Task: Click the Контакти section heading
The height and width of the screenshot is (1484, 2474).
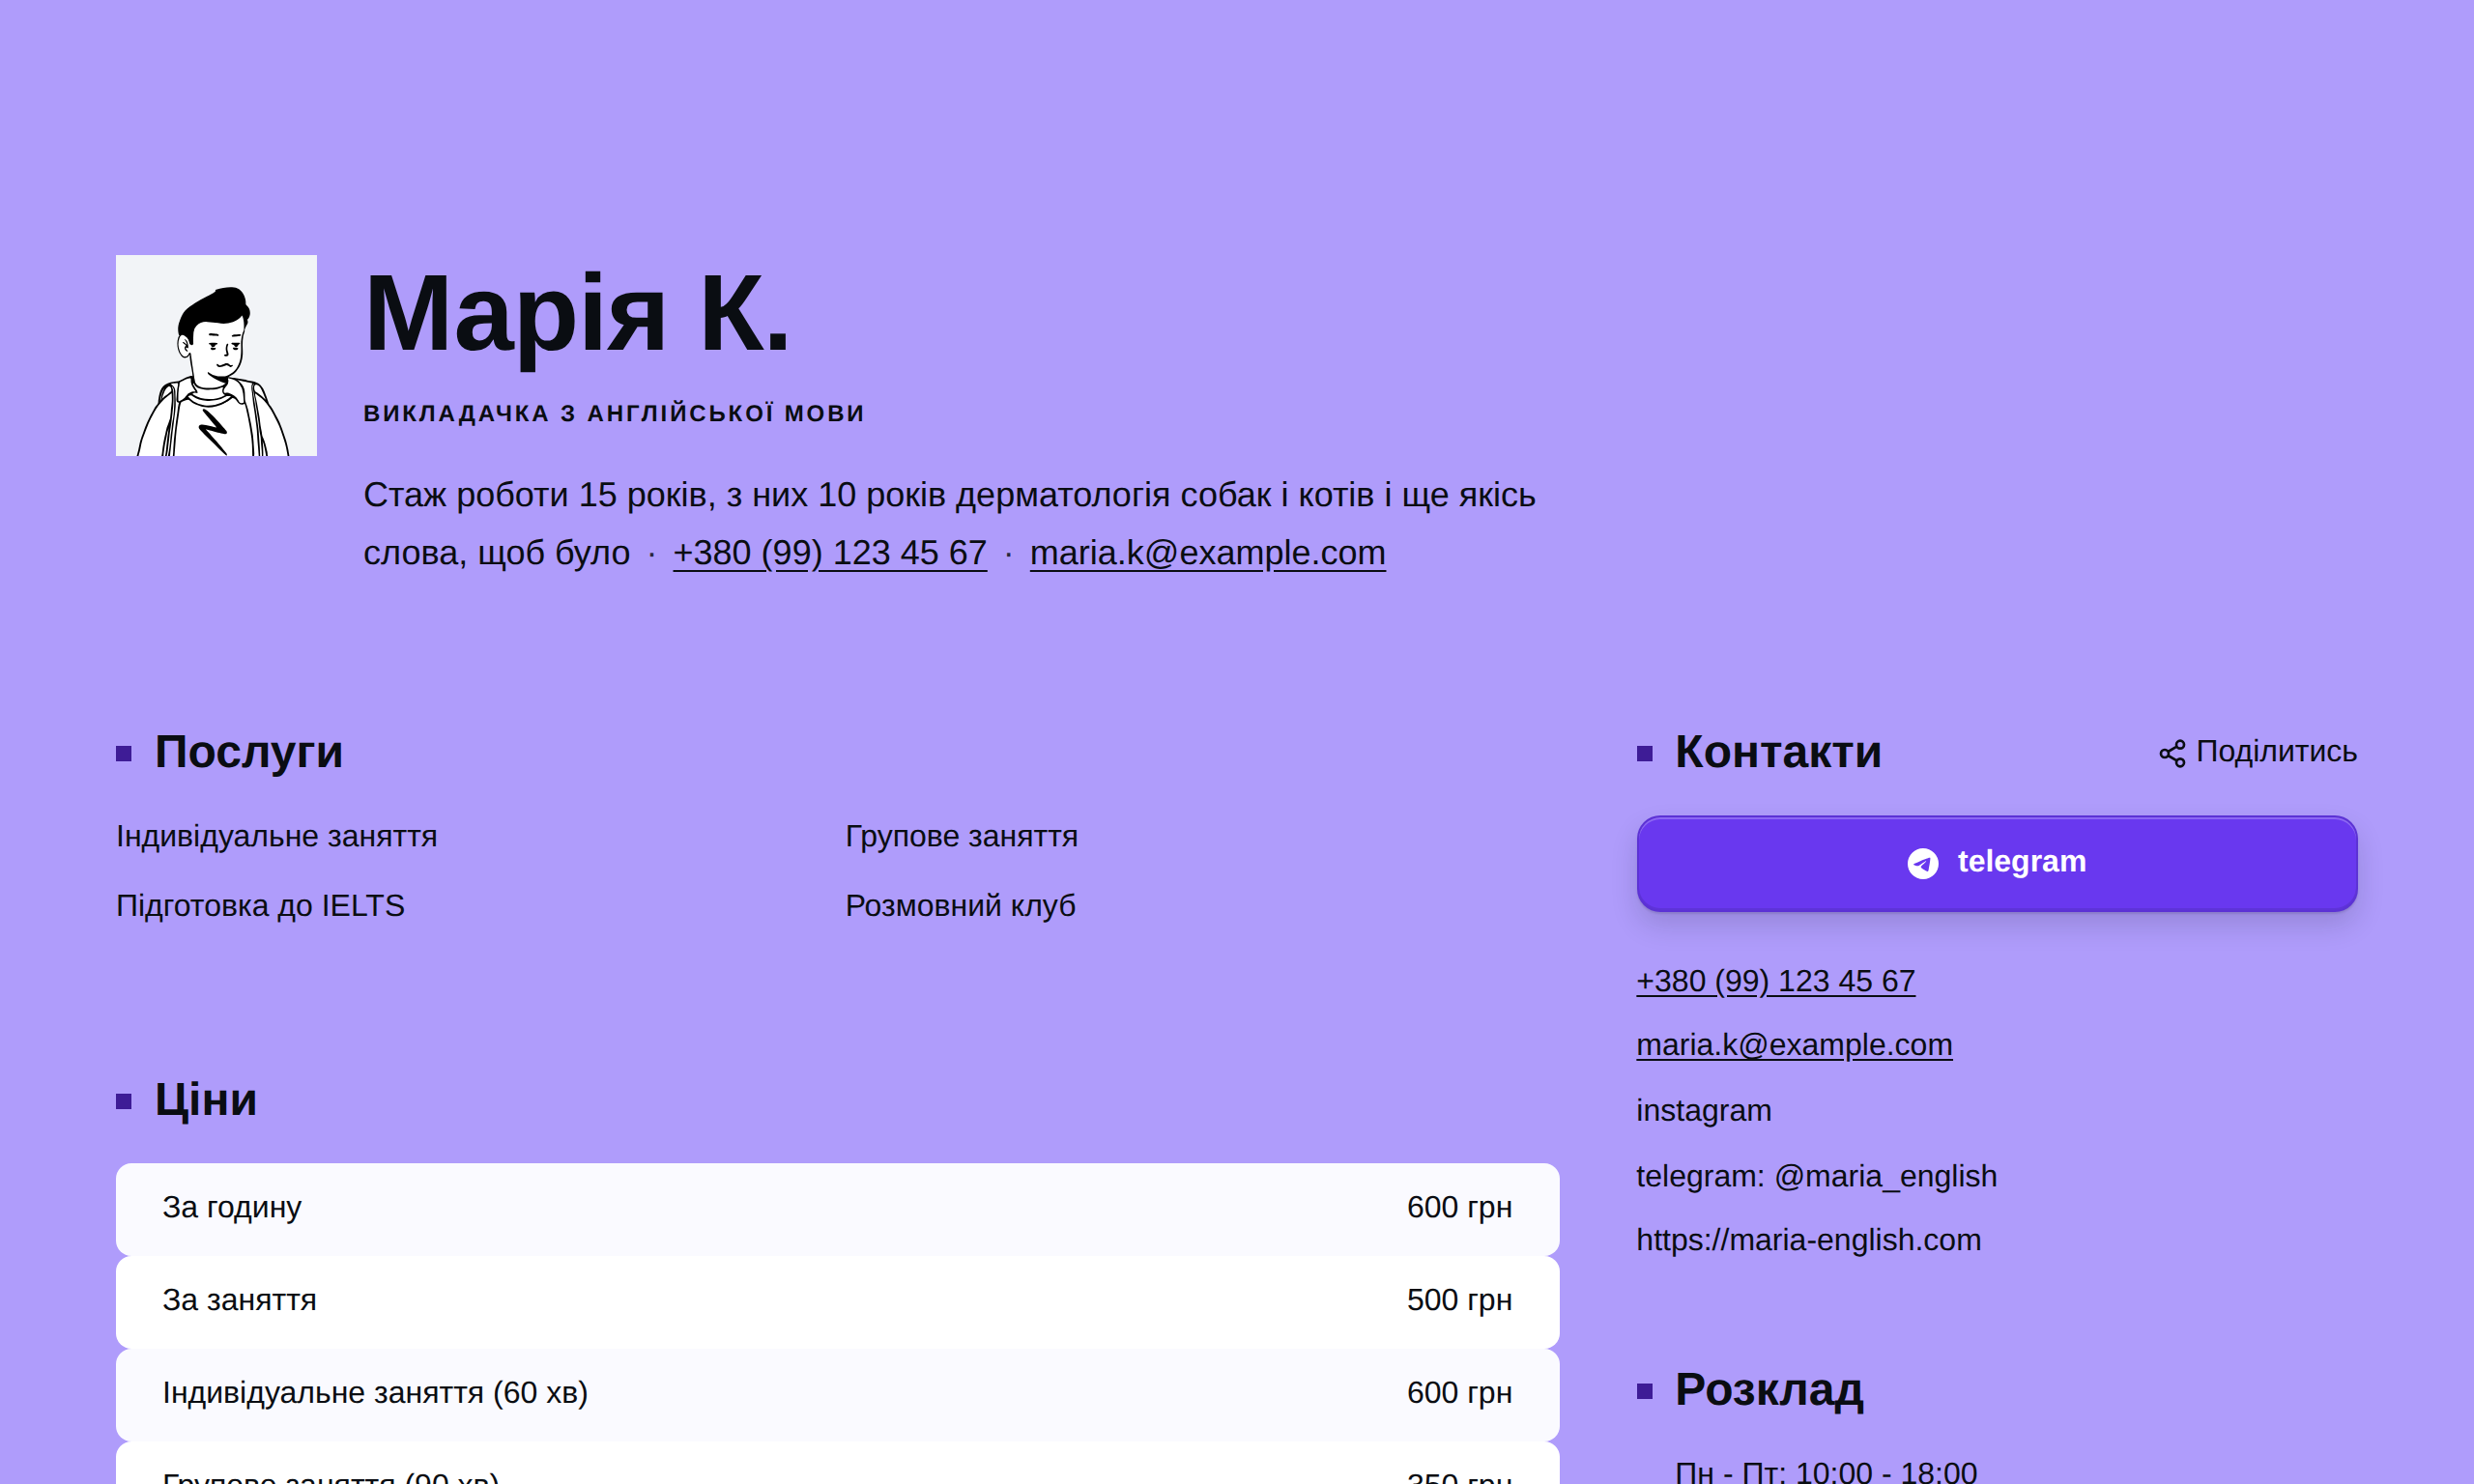Action: point(1778,752)
